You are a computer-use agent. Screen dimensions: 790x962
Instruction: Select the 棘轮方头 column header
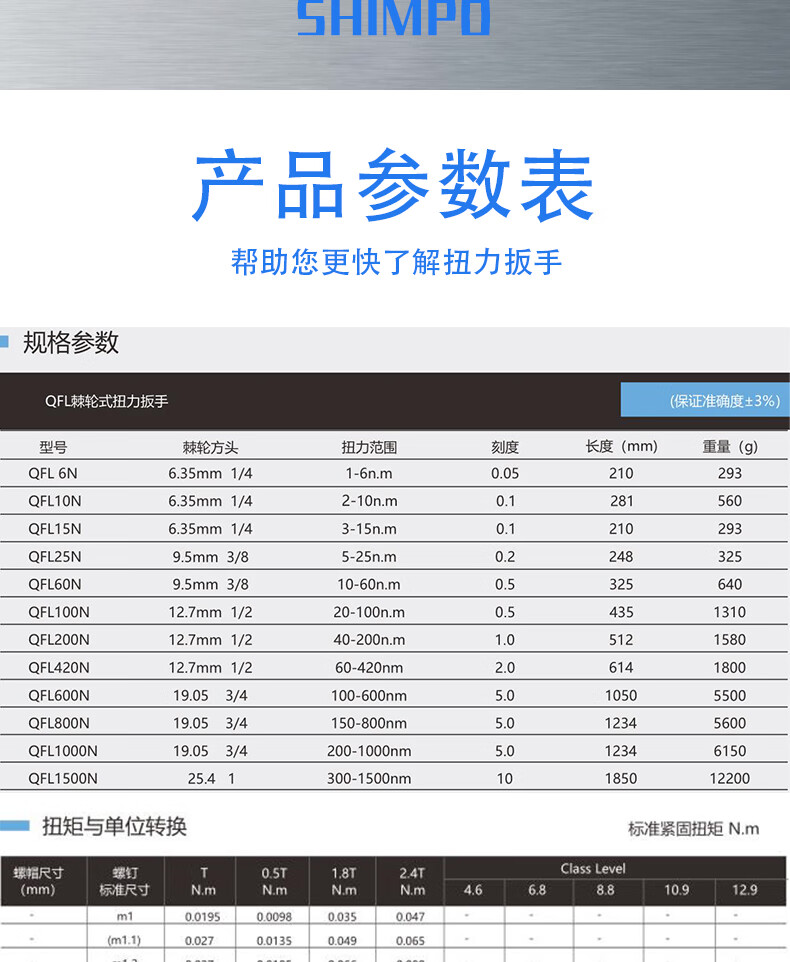(210, 447)
